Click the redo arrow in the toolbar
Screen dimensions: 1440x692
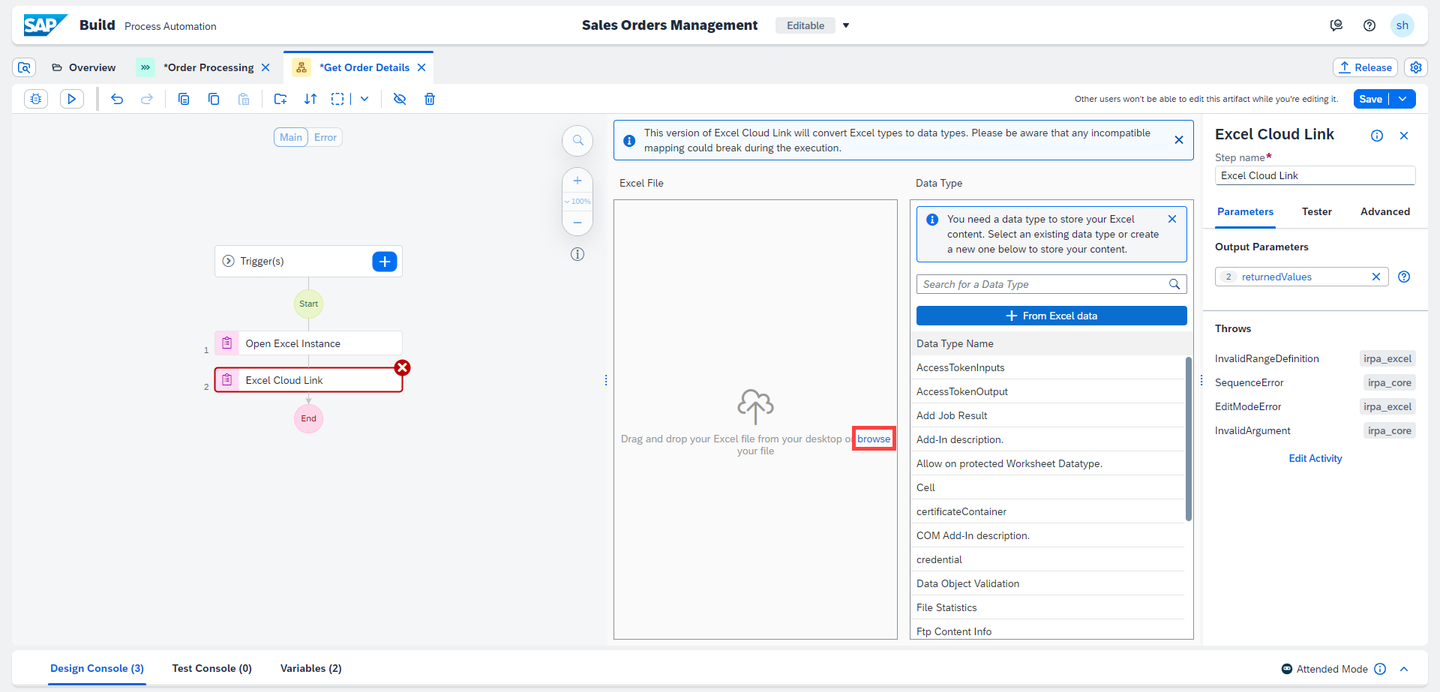point(147,99)
